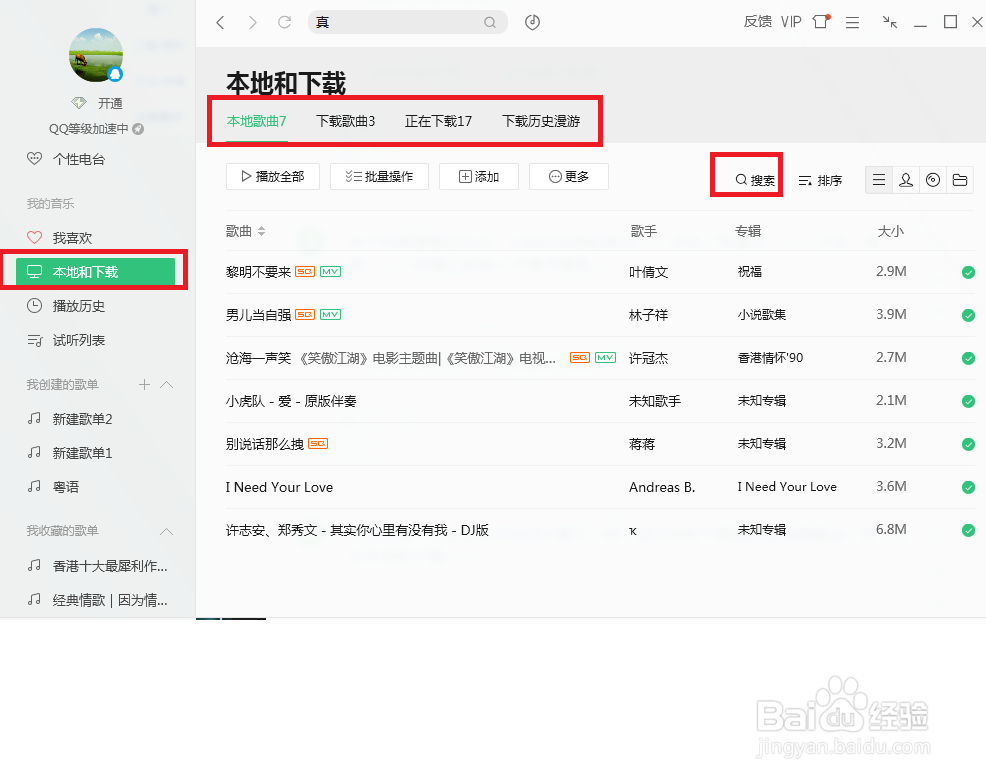Click the listening timer icon beside search box
Image resolution: width=986 pixels, height=781 pixels.
pos(532,21)
